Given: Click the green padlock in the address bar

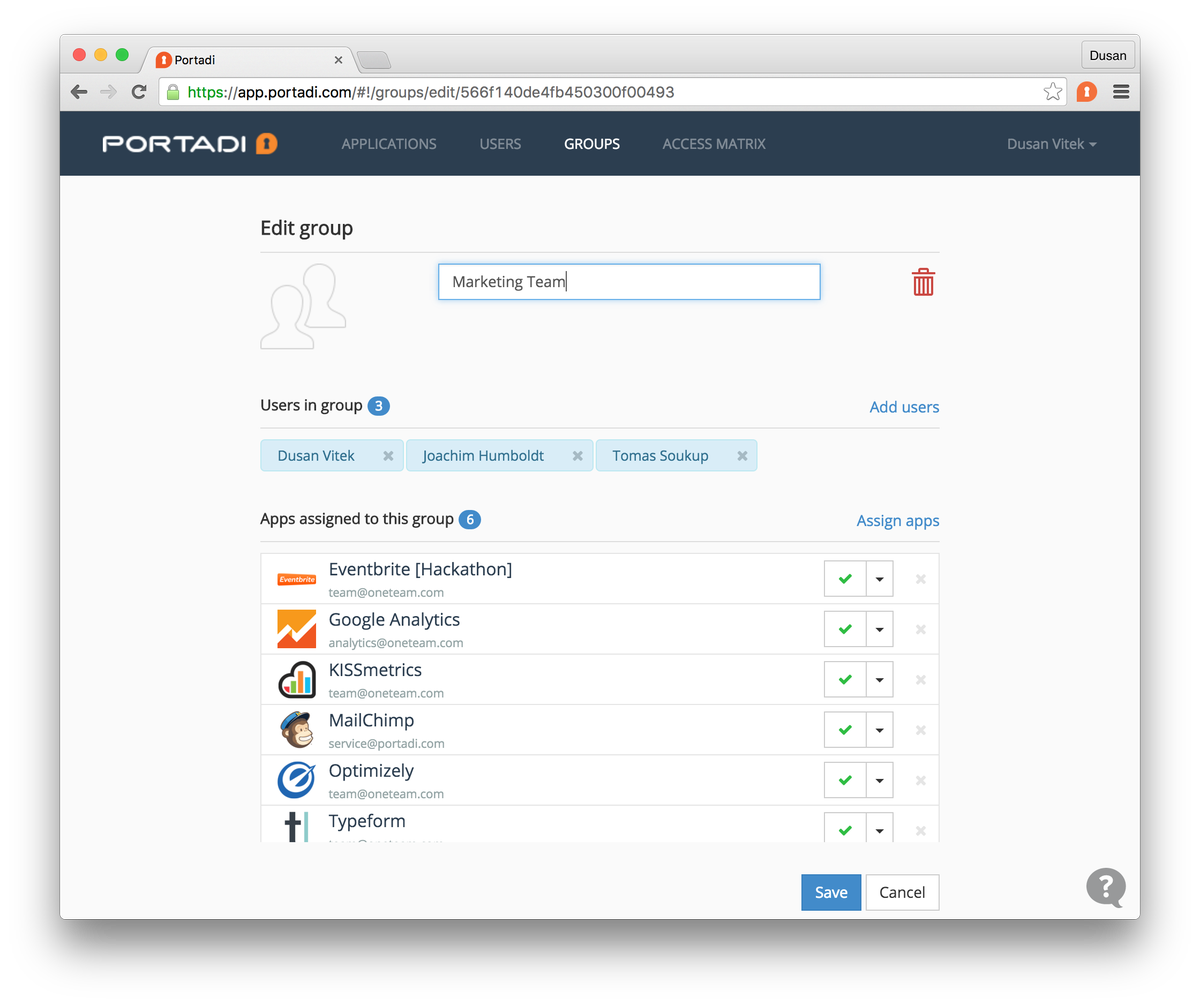Looking at the screenshot, I should click(173, 92).
